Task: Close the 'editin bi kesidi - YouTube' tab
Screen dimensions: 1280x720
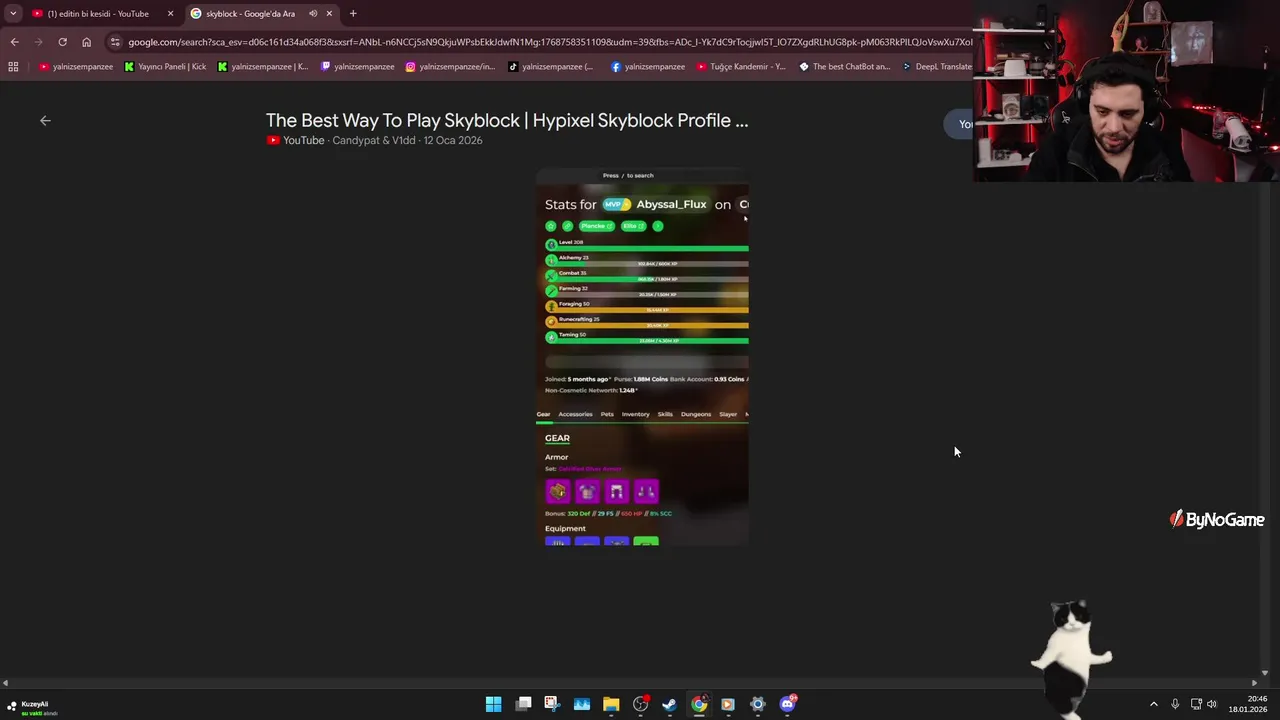Action: click(170, 13)
